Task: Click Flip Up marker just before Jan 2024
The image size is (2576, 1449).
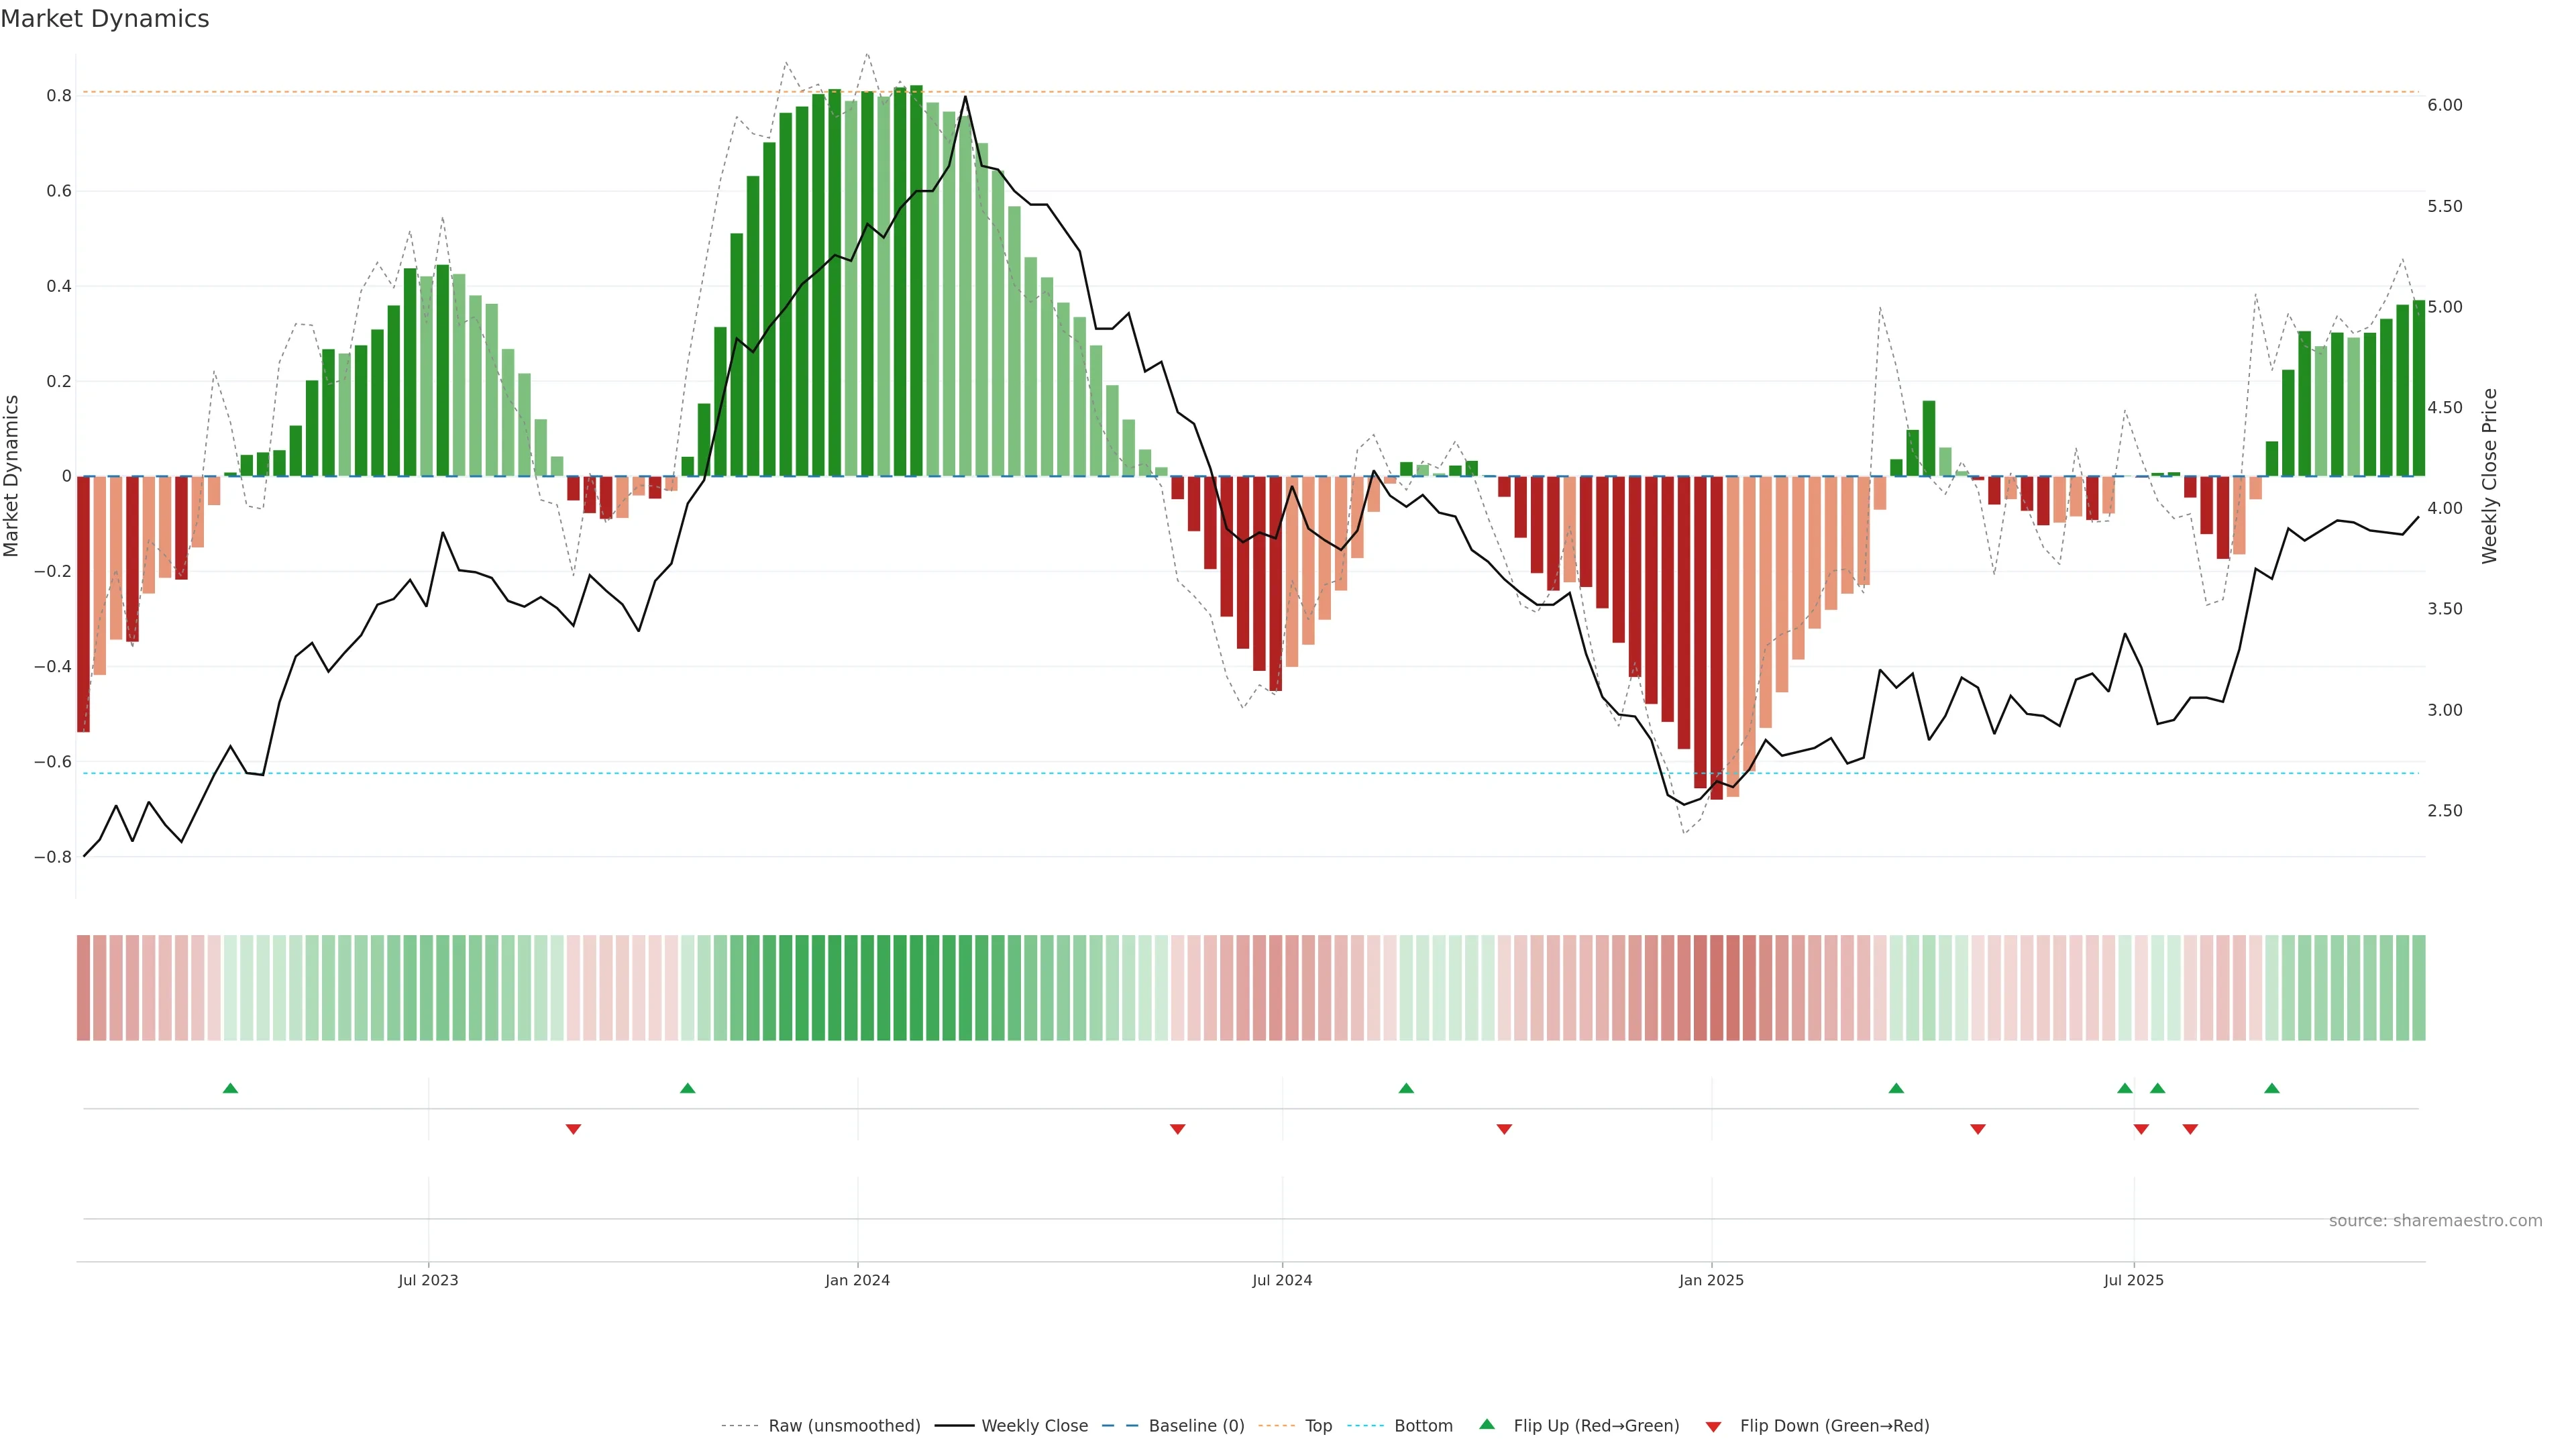Action: coord(687,1088)
